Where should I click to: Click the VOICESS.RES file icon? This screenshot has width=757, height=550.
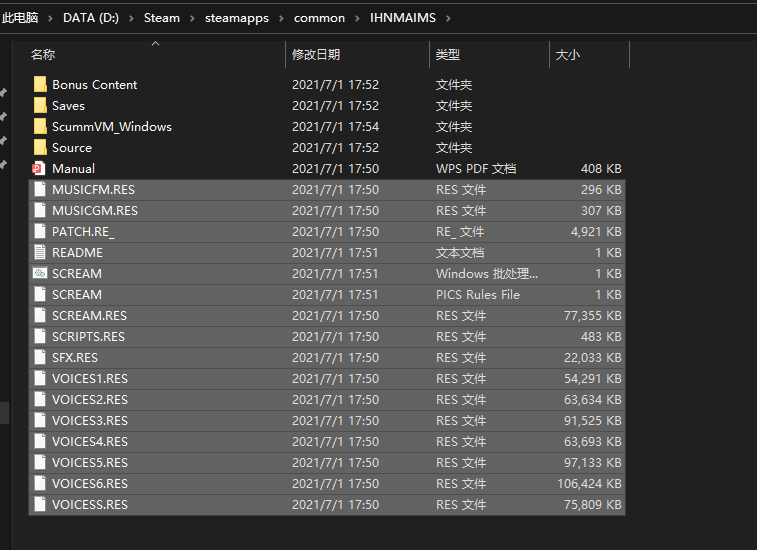(40, 505)
